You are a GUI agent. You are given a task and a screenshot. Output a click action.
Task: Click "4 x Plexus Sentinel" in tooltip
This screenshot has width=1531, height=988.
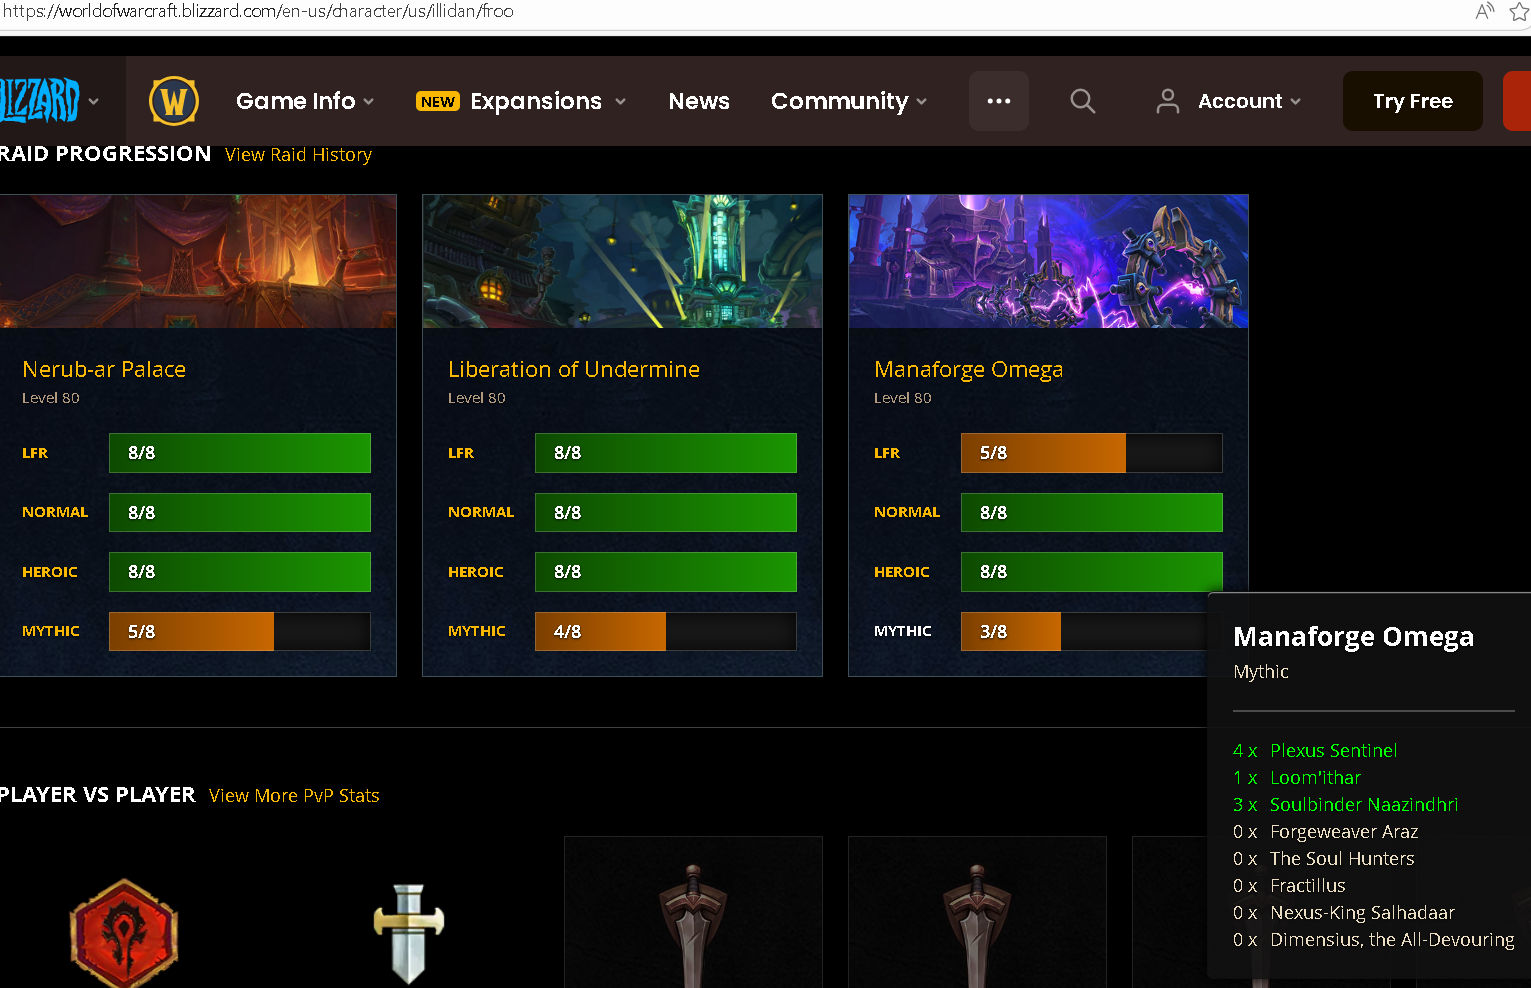tap(1315, 751)
